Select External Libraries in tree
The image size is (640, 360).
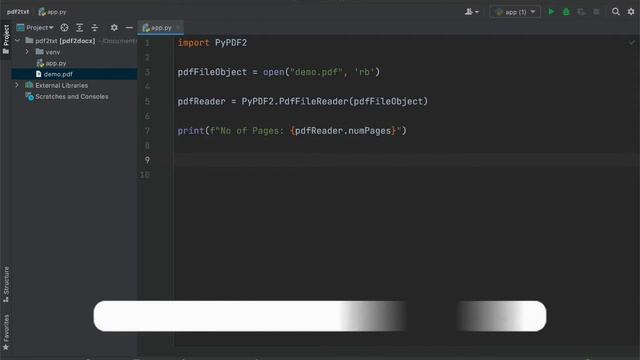click(x=57, y=85)
